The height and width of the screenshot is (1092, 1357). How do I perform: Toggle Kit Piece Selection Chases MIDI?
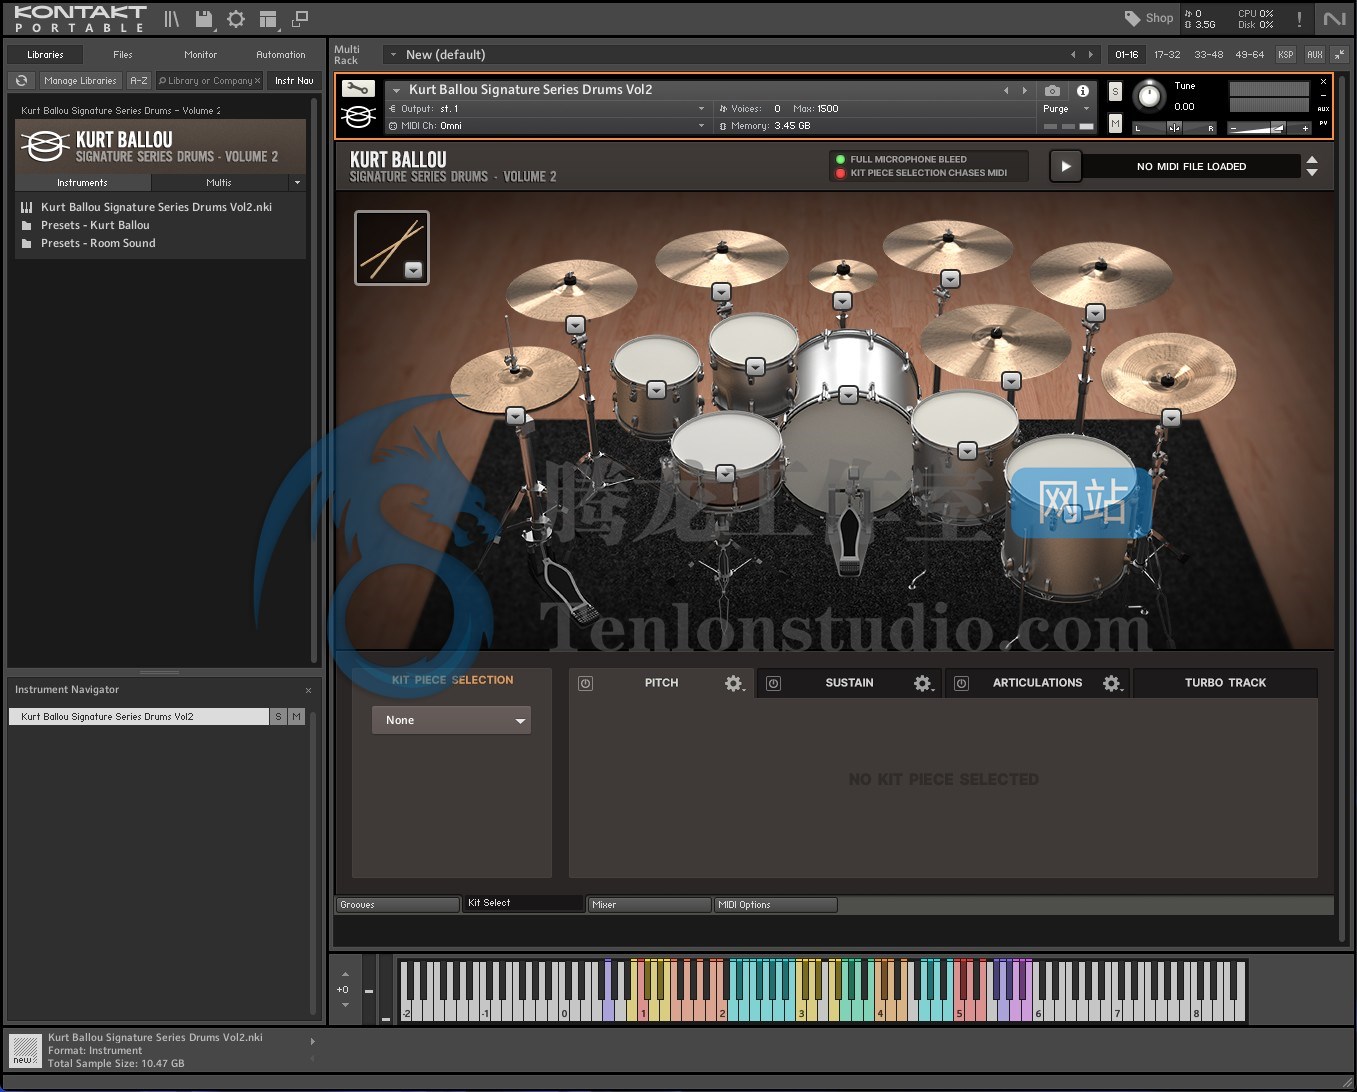coord(840,173)
